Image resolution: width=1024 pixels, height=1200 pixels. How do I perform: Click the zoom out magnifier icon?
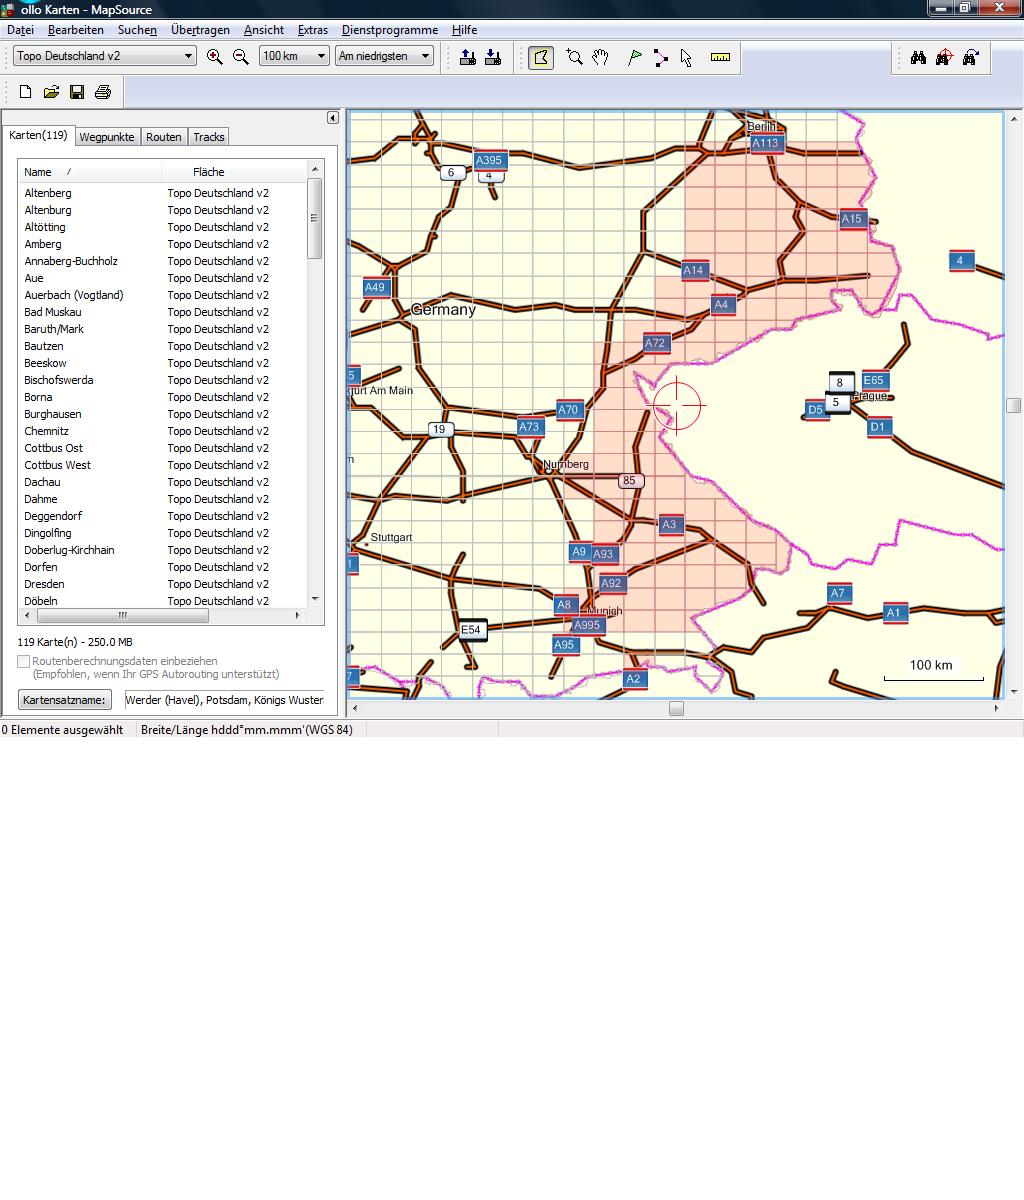coord(241,57)
